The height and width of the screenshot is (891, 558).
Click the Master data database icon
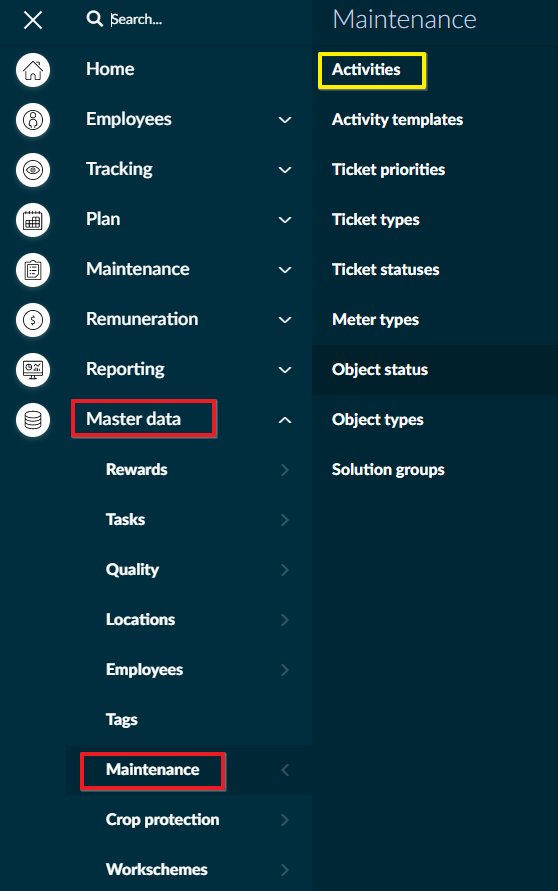33,420
